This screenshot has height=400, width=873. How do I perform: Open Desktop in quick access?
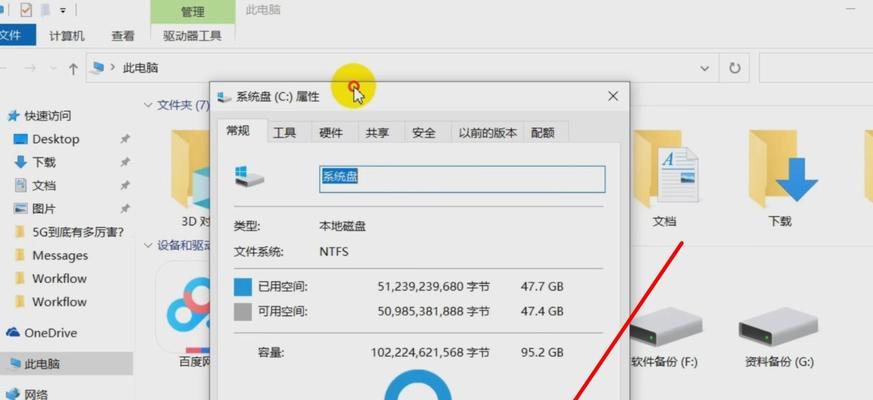(x=56, y=139)
